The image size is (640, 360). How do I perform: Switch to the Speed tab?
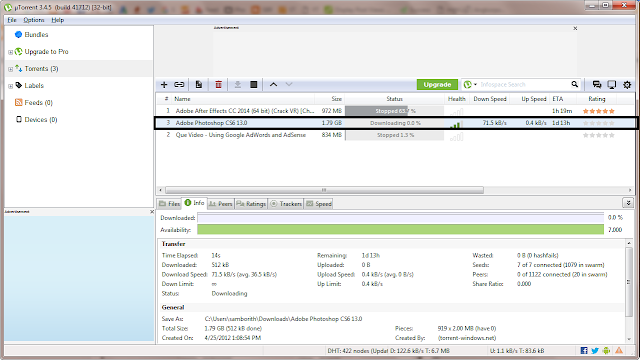point(319,204)
